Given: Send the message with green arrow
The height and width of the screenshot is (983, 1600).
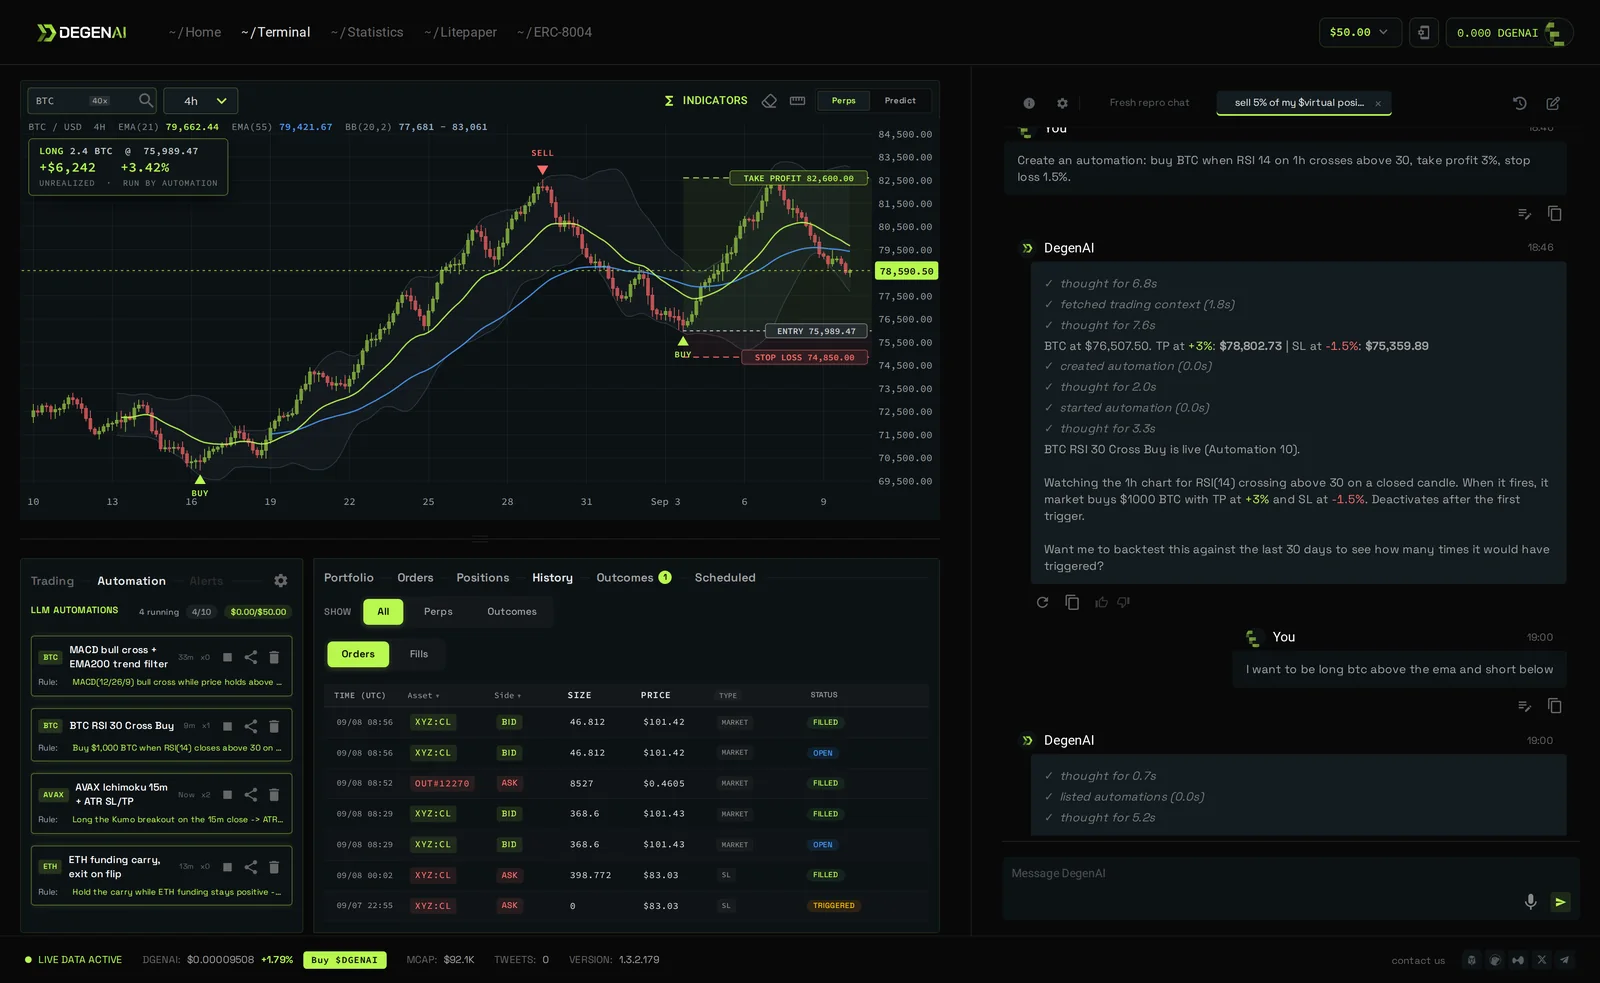Looking at the screenshot, I should 1560,902.
